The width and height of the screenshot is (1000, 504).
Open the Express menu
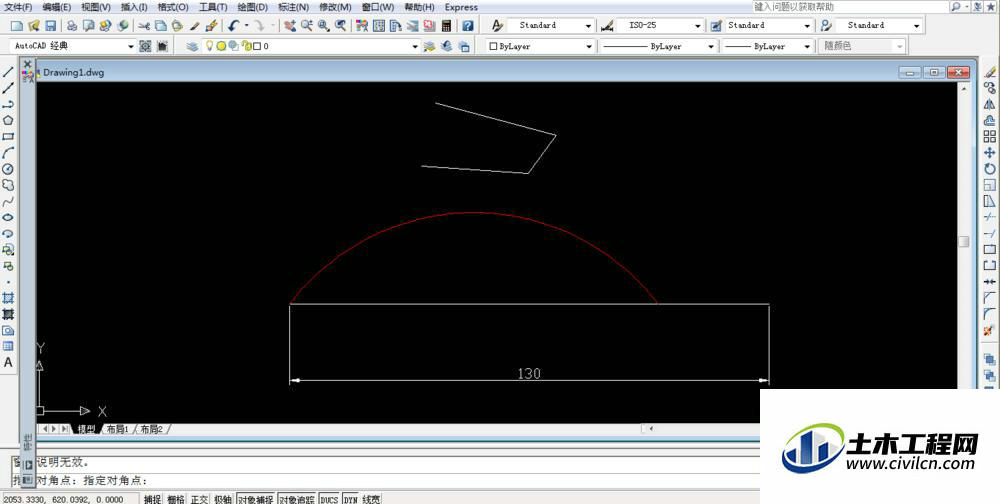(x=461, y=7)
